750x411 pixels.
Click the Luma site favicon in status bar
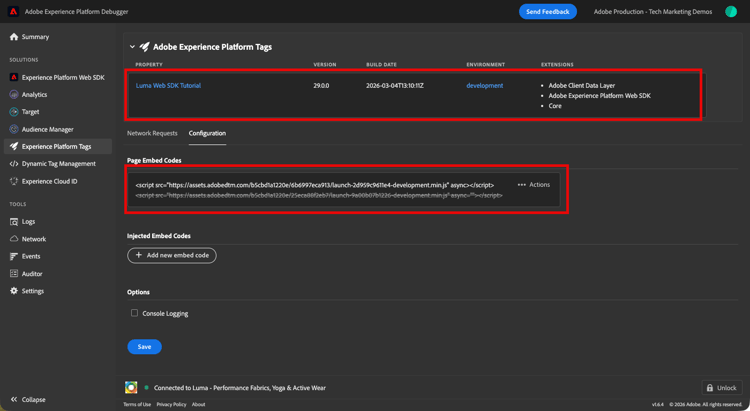click(x=131, y=388)
